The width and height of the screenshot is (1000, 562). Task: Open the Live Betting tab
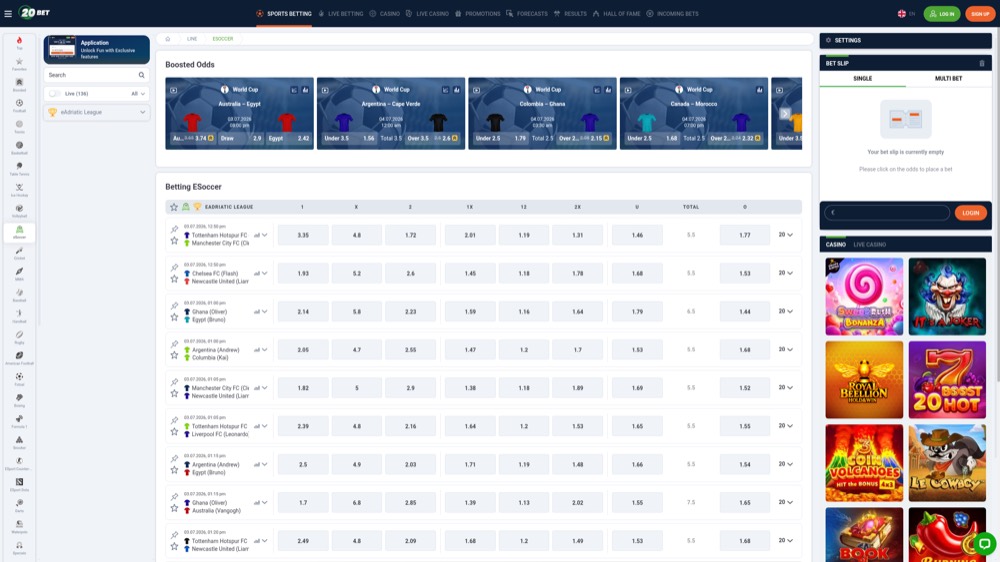[x=341, y=13]
